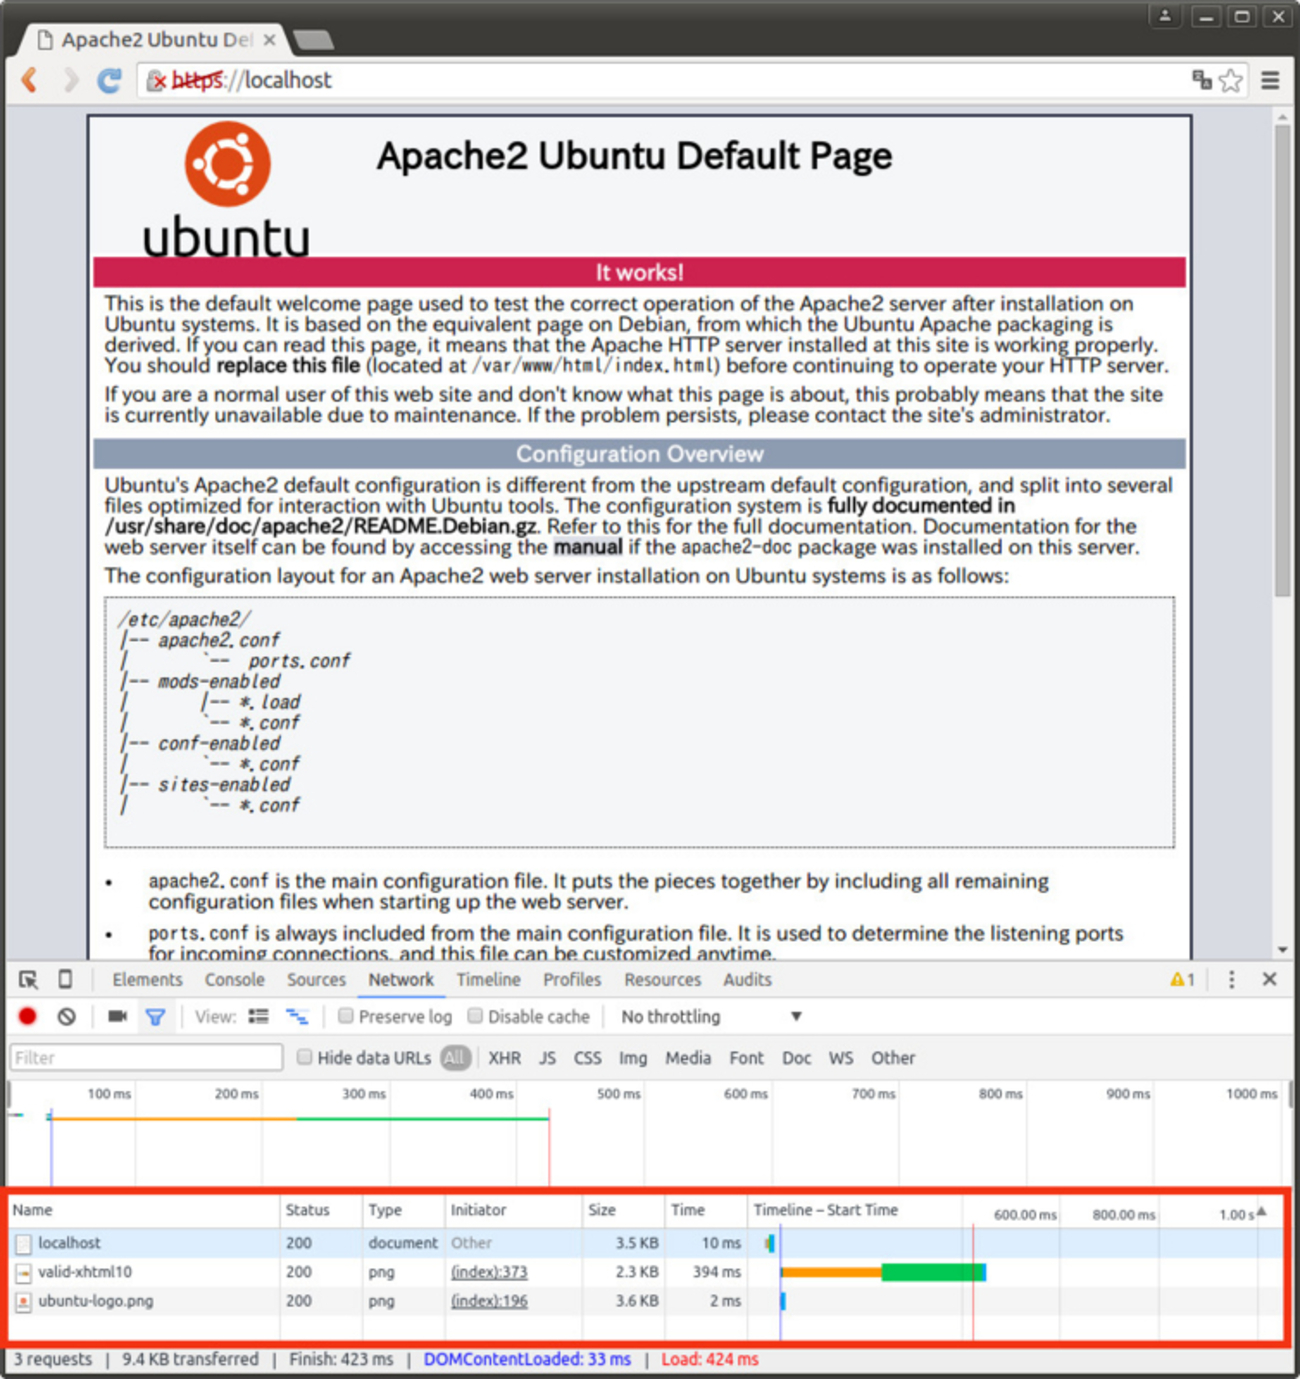This screenshot has width=1300, height=1379.
Task: Open the Chrome hamburger menu
Action: (x=1270, y=80)
